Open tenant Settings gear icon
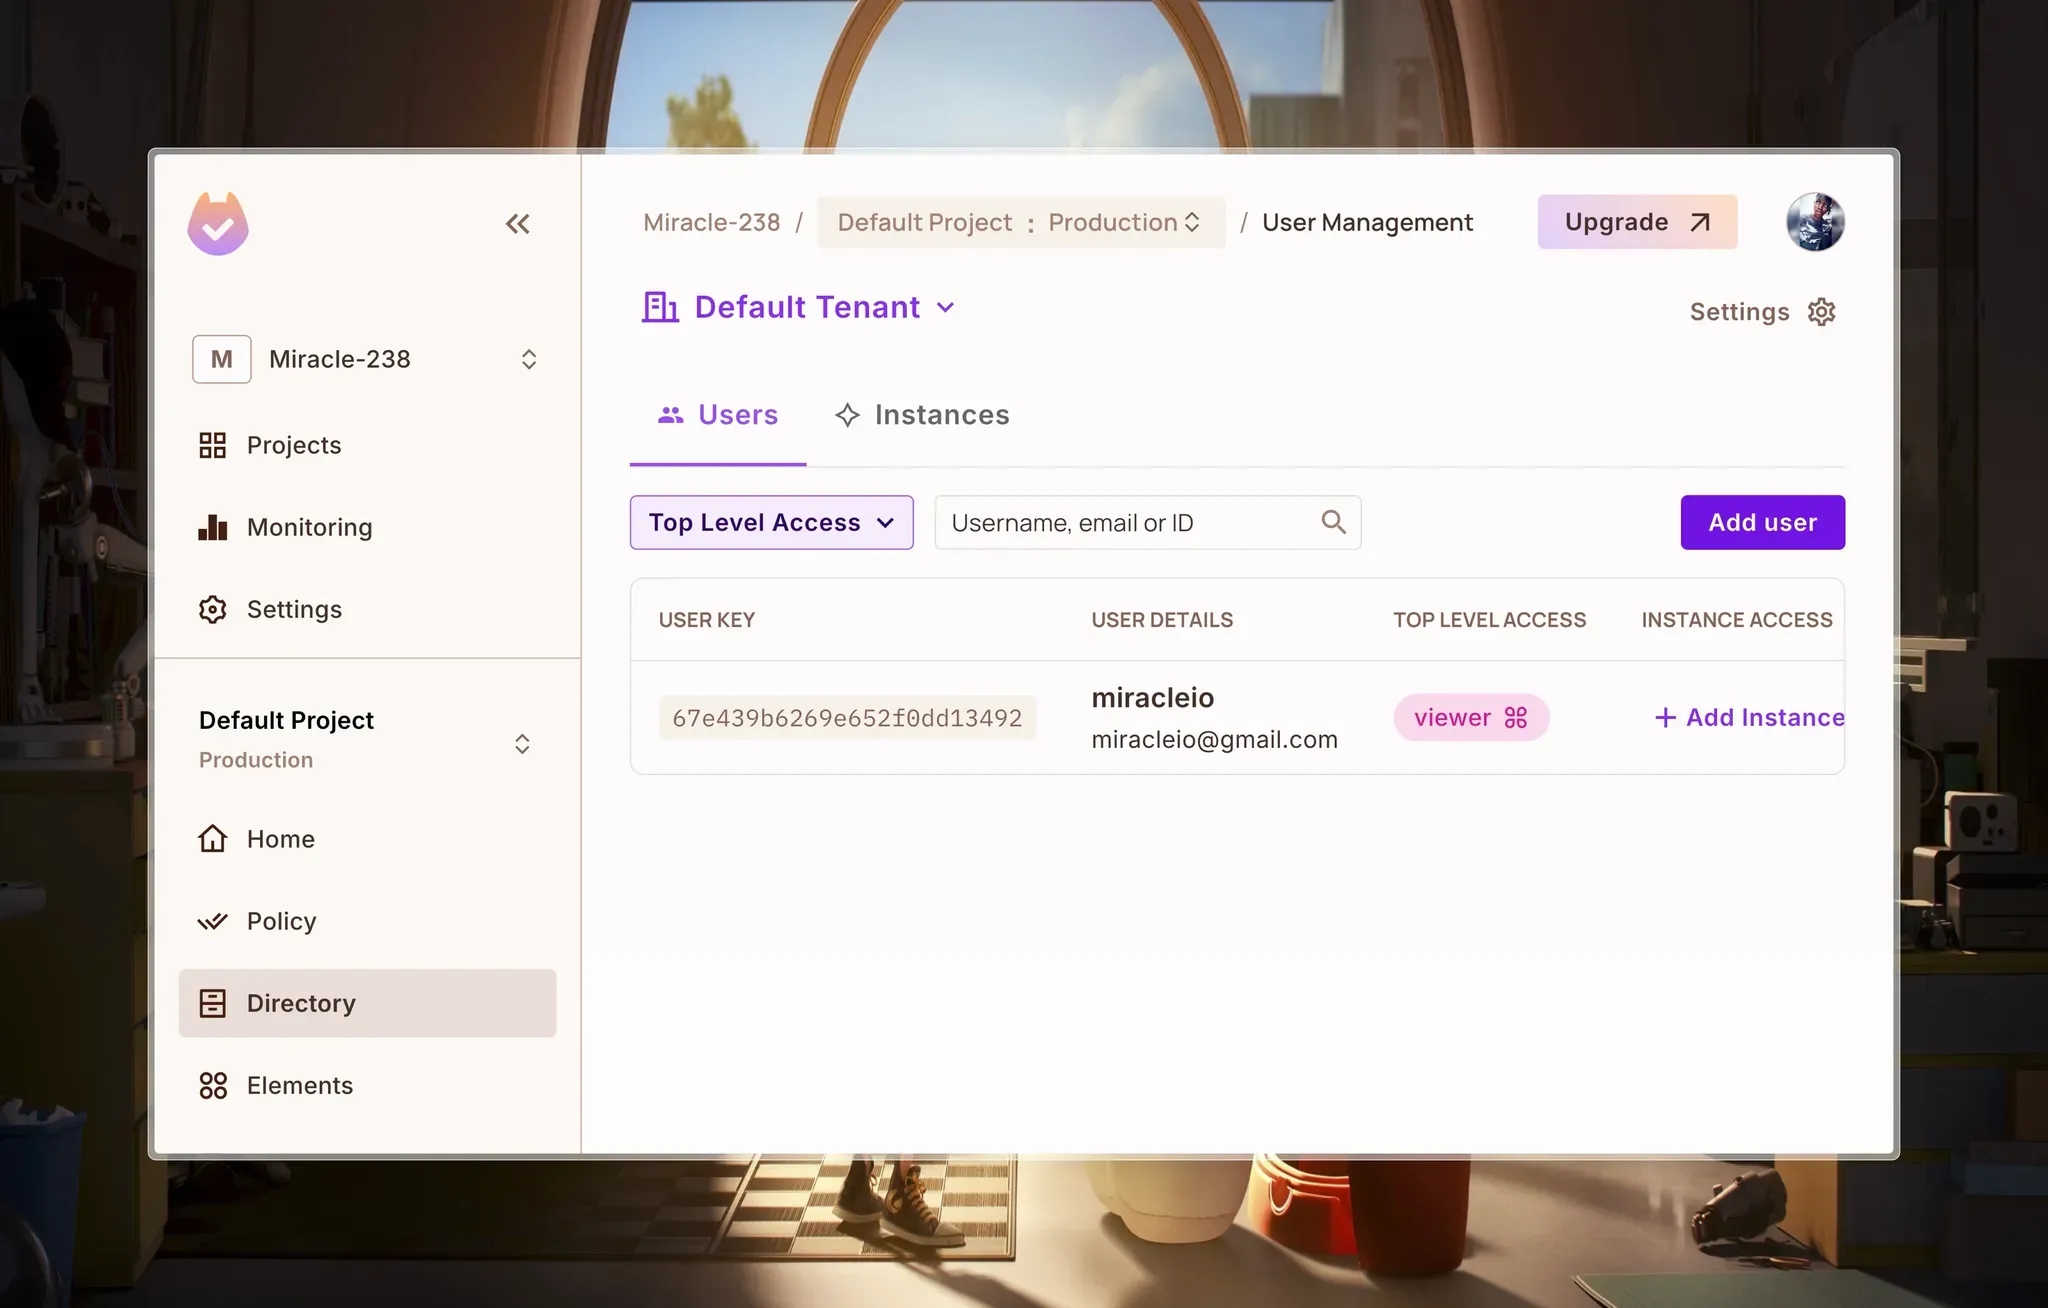2048x1308 pixels. tap(1821, 312)
